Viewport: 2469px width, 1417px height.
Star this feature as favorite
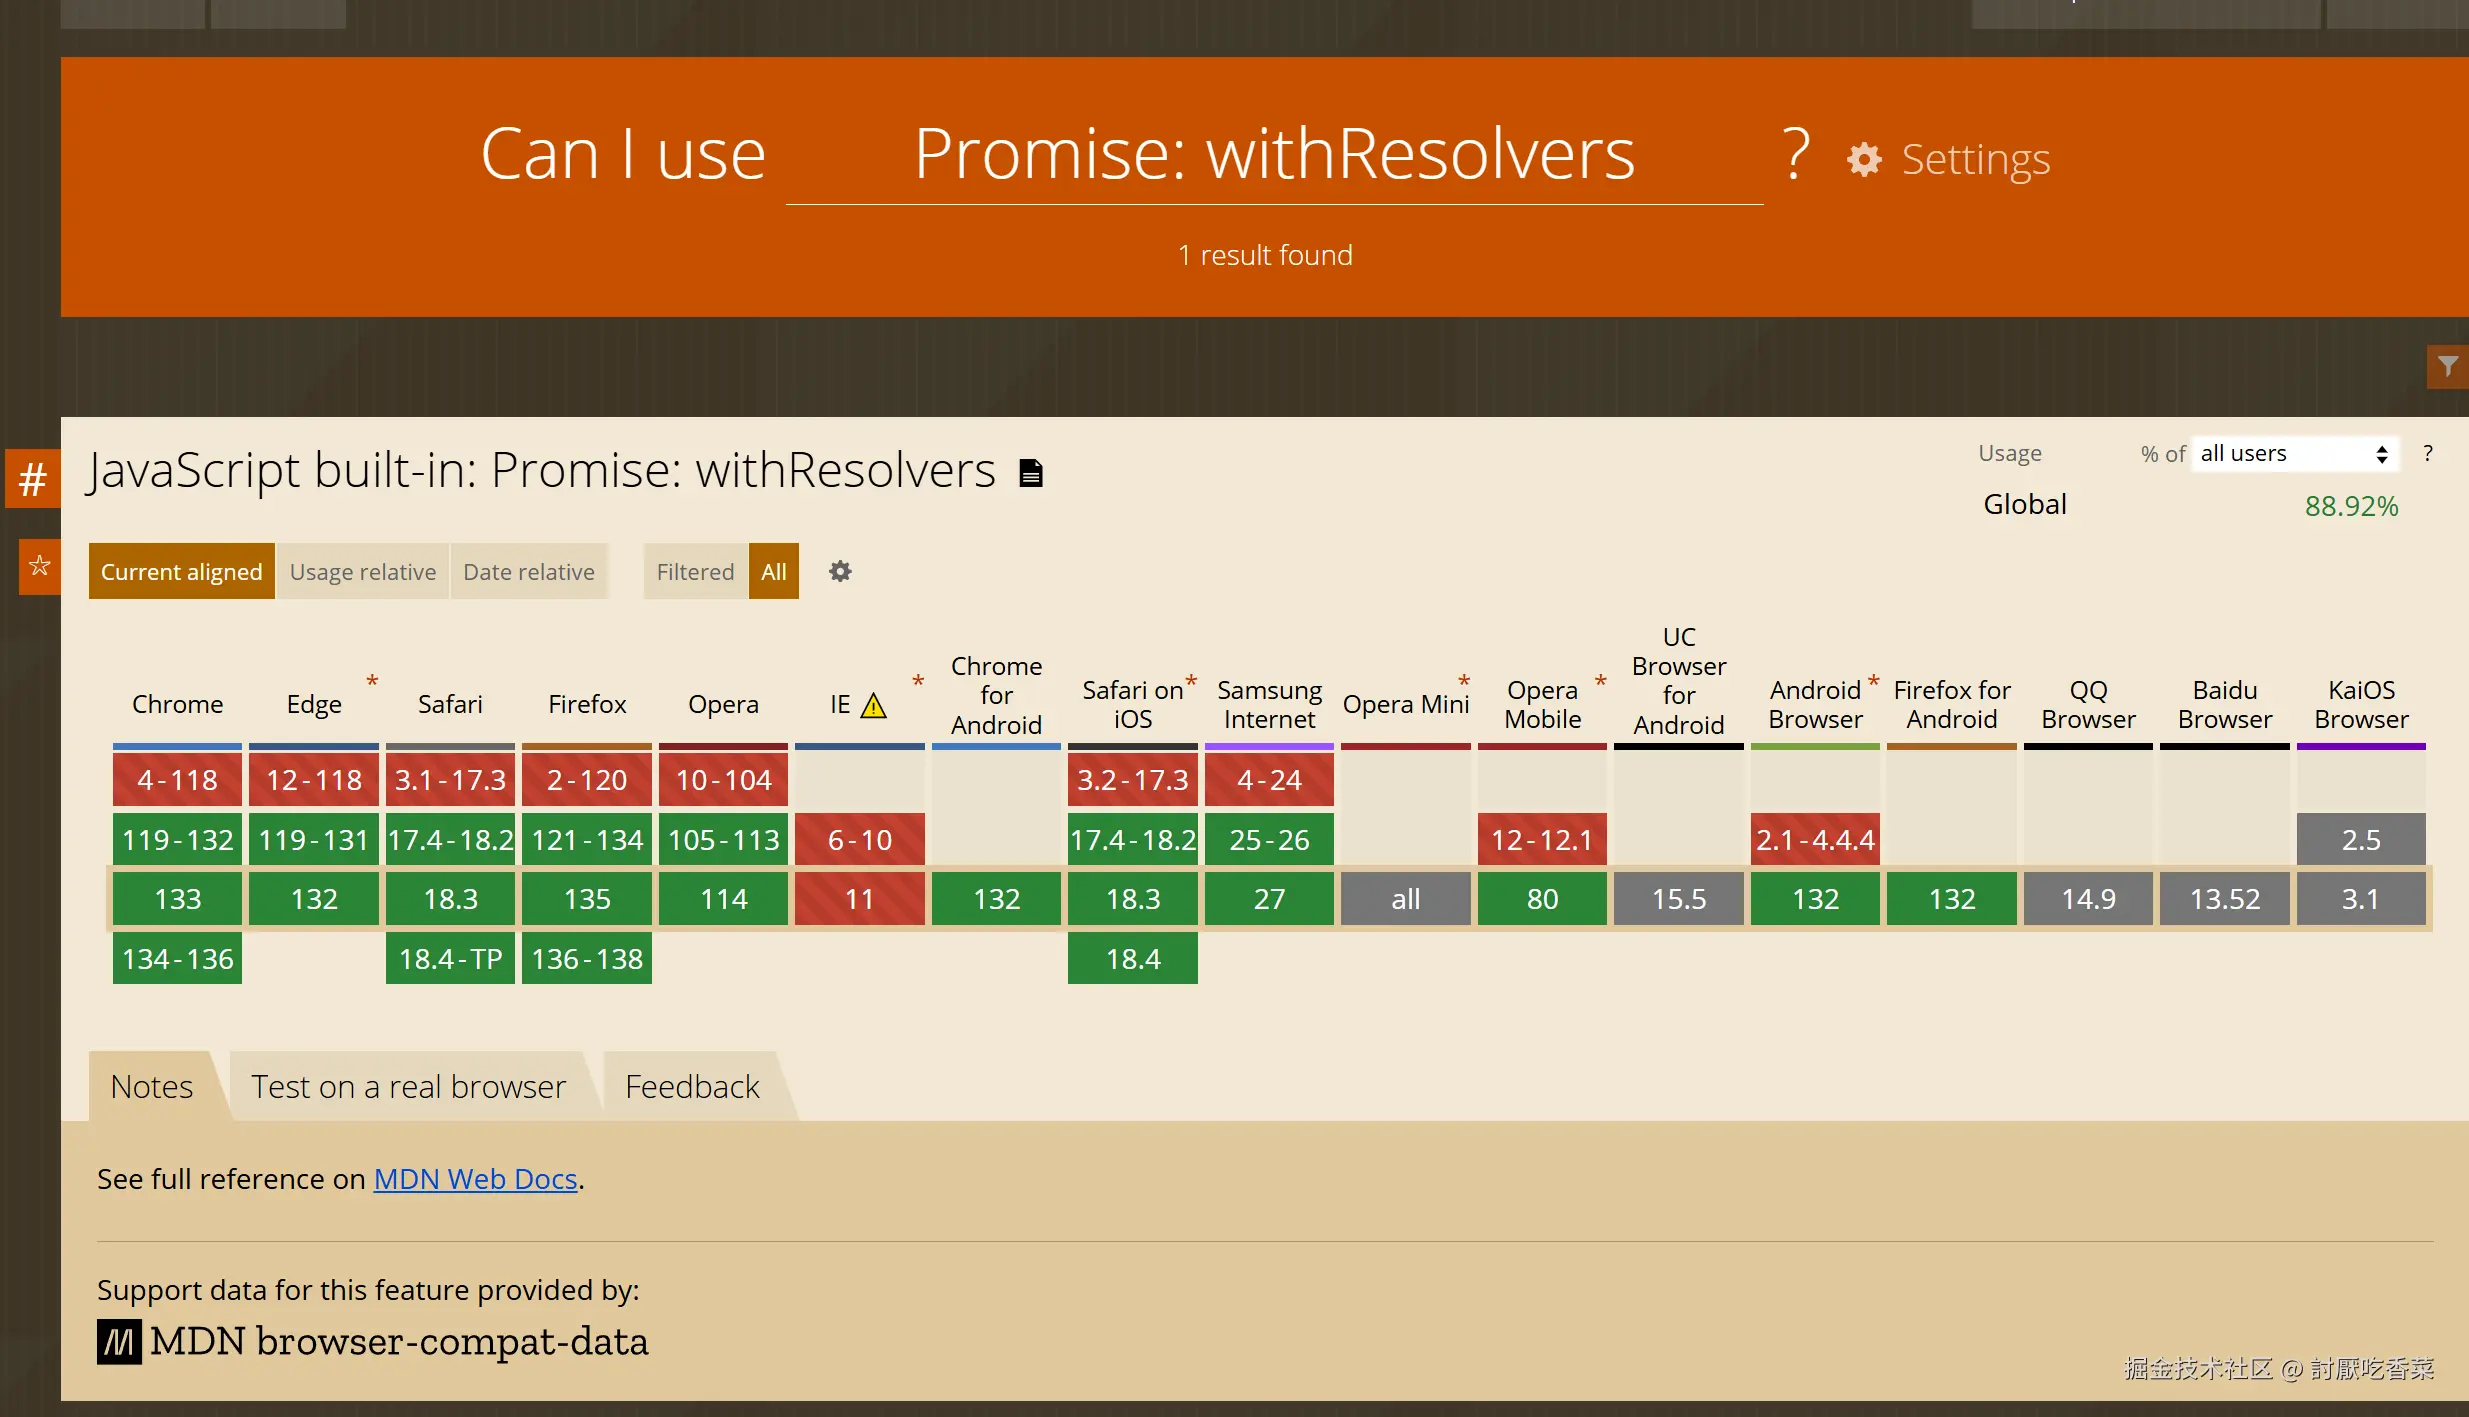40,566
